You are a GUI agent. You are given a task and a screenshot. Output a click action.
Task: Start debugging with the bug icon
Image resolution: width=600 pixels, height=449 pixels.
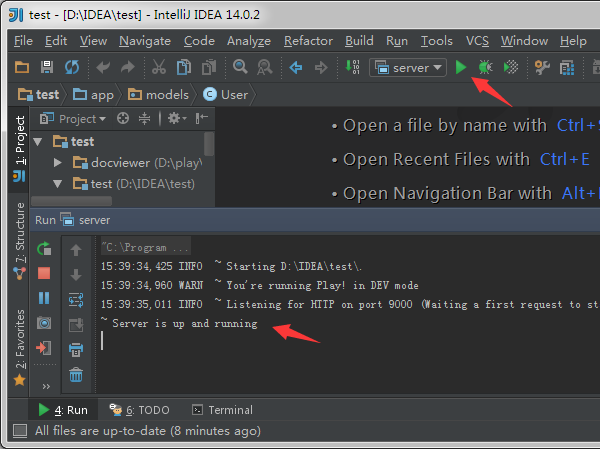pyautogui.click(x=486, y=67)
